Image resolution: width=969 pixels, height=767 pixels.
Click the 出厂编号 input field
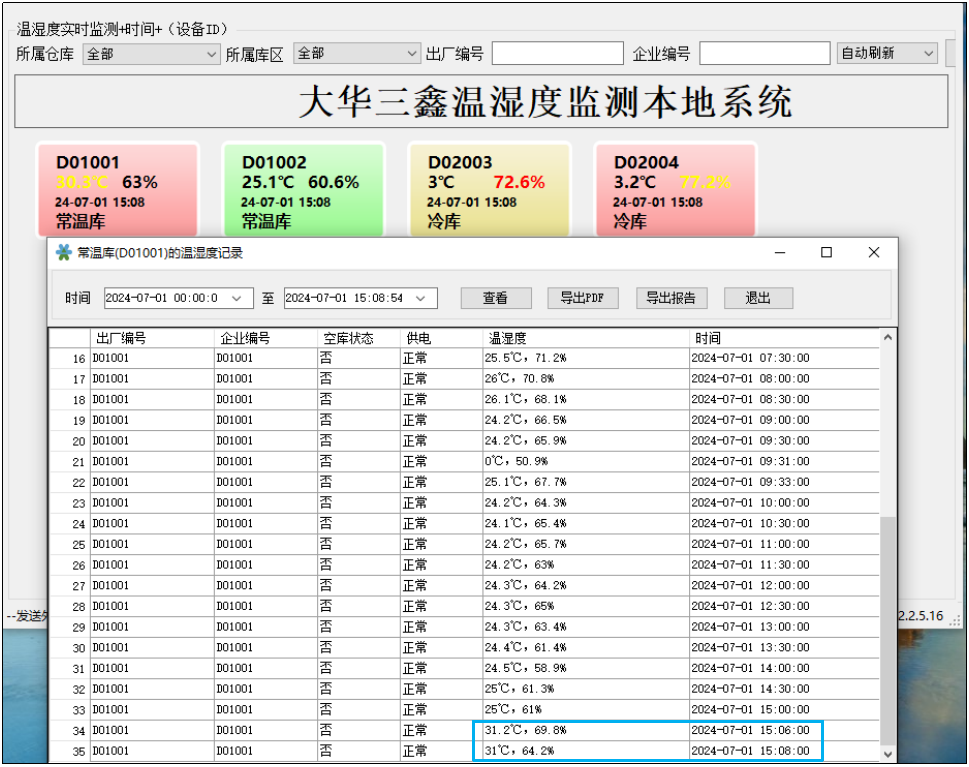557,54
